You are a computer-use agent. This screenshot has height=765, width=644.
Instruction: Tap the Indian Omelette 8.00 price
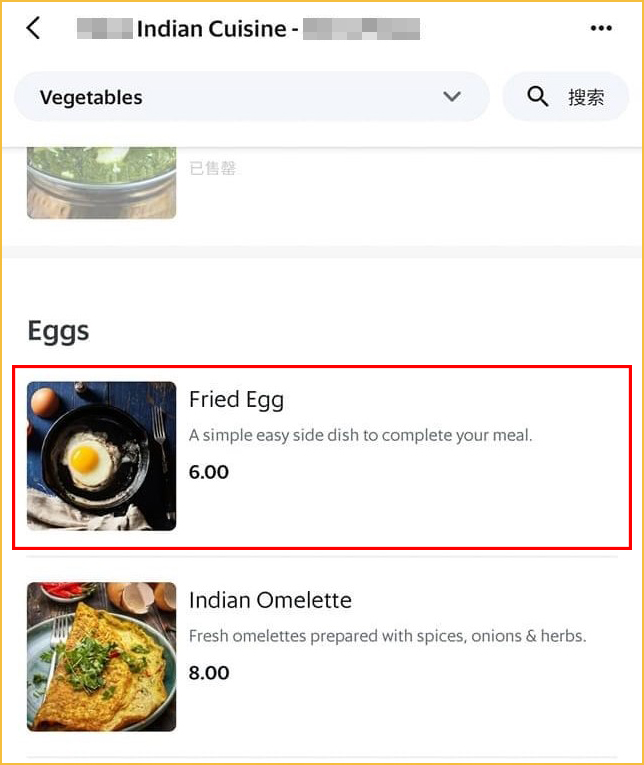209,673
